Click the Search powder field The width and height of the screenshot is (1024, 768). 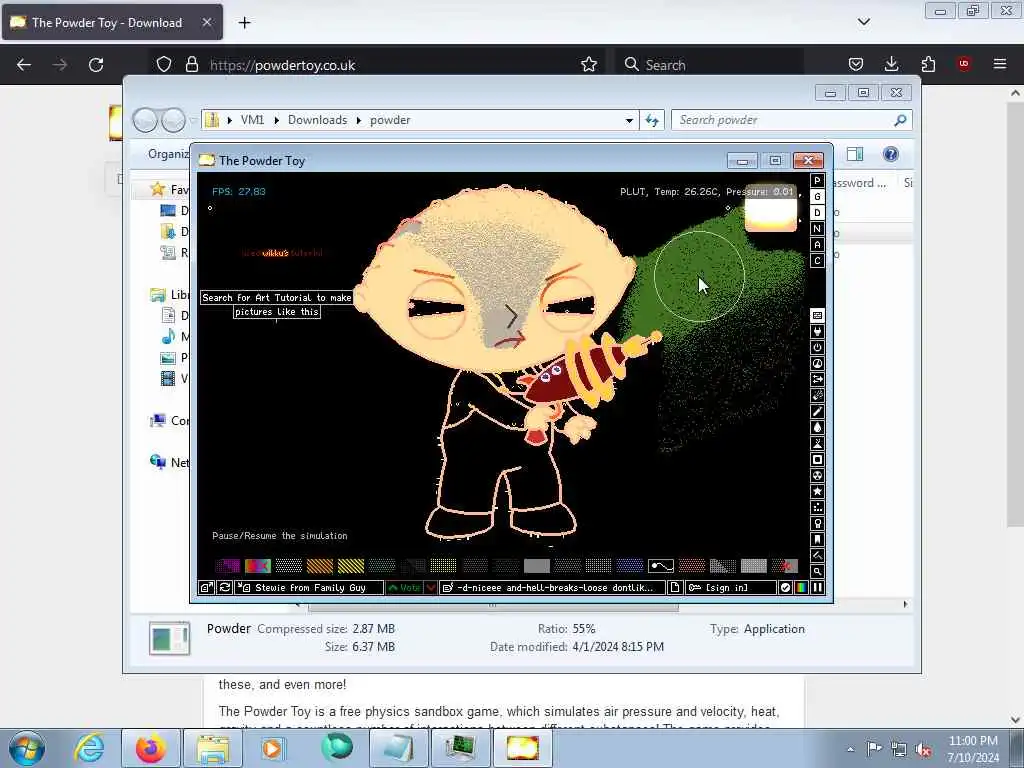(x=791, y=120)
